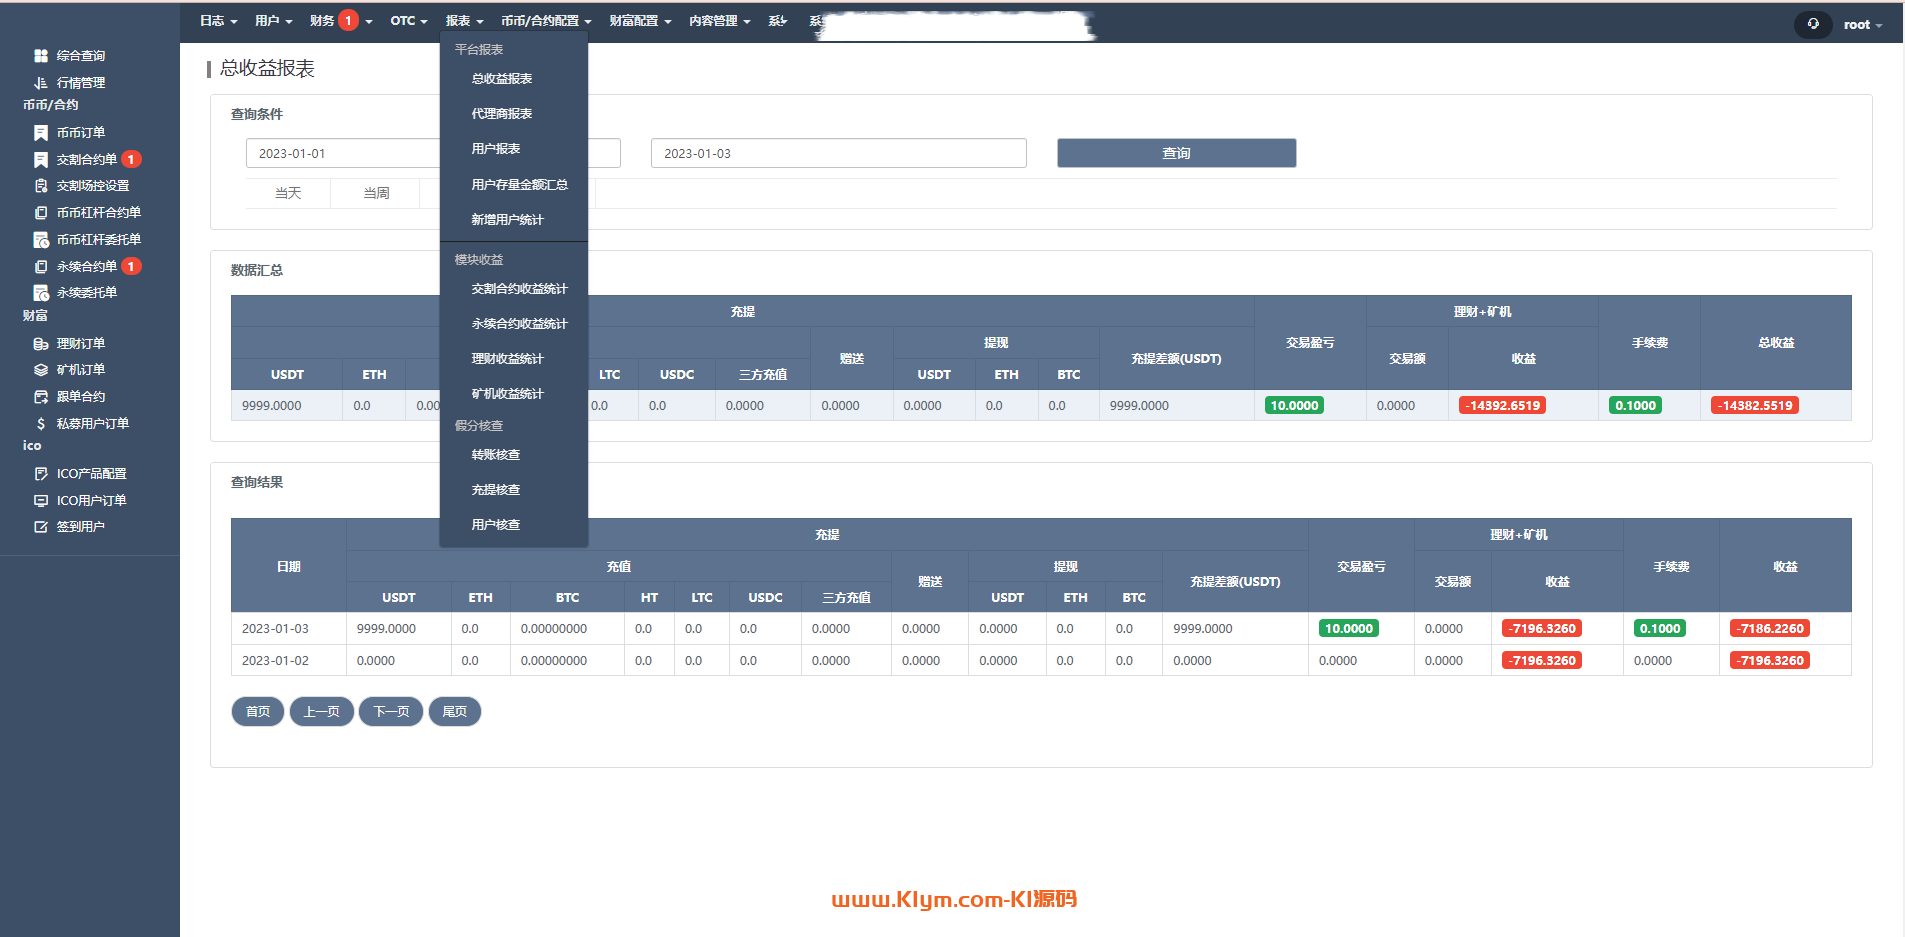Click the 币币订单 bookmark icon
The image size is (1905, 937).
(41, 133)
